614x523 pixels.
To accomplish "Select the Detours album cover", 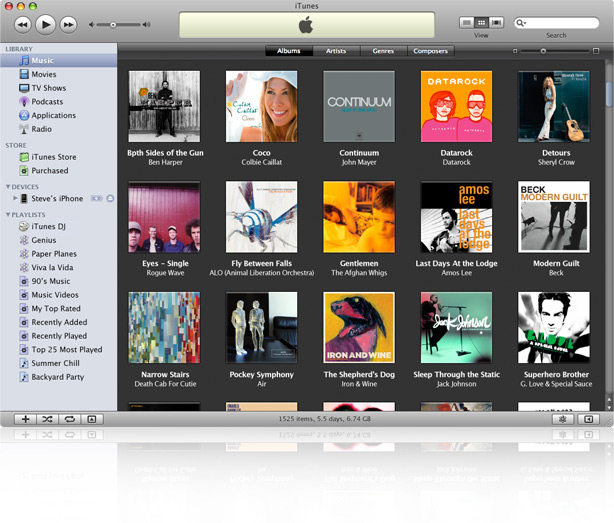I will 554,106.
